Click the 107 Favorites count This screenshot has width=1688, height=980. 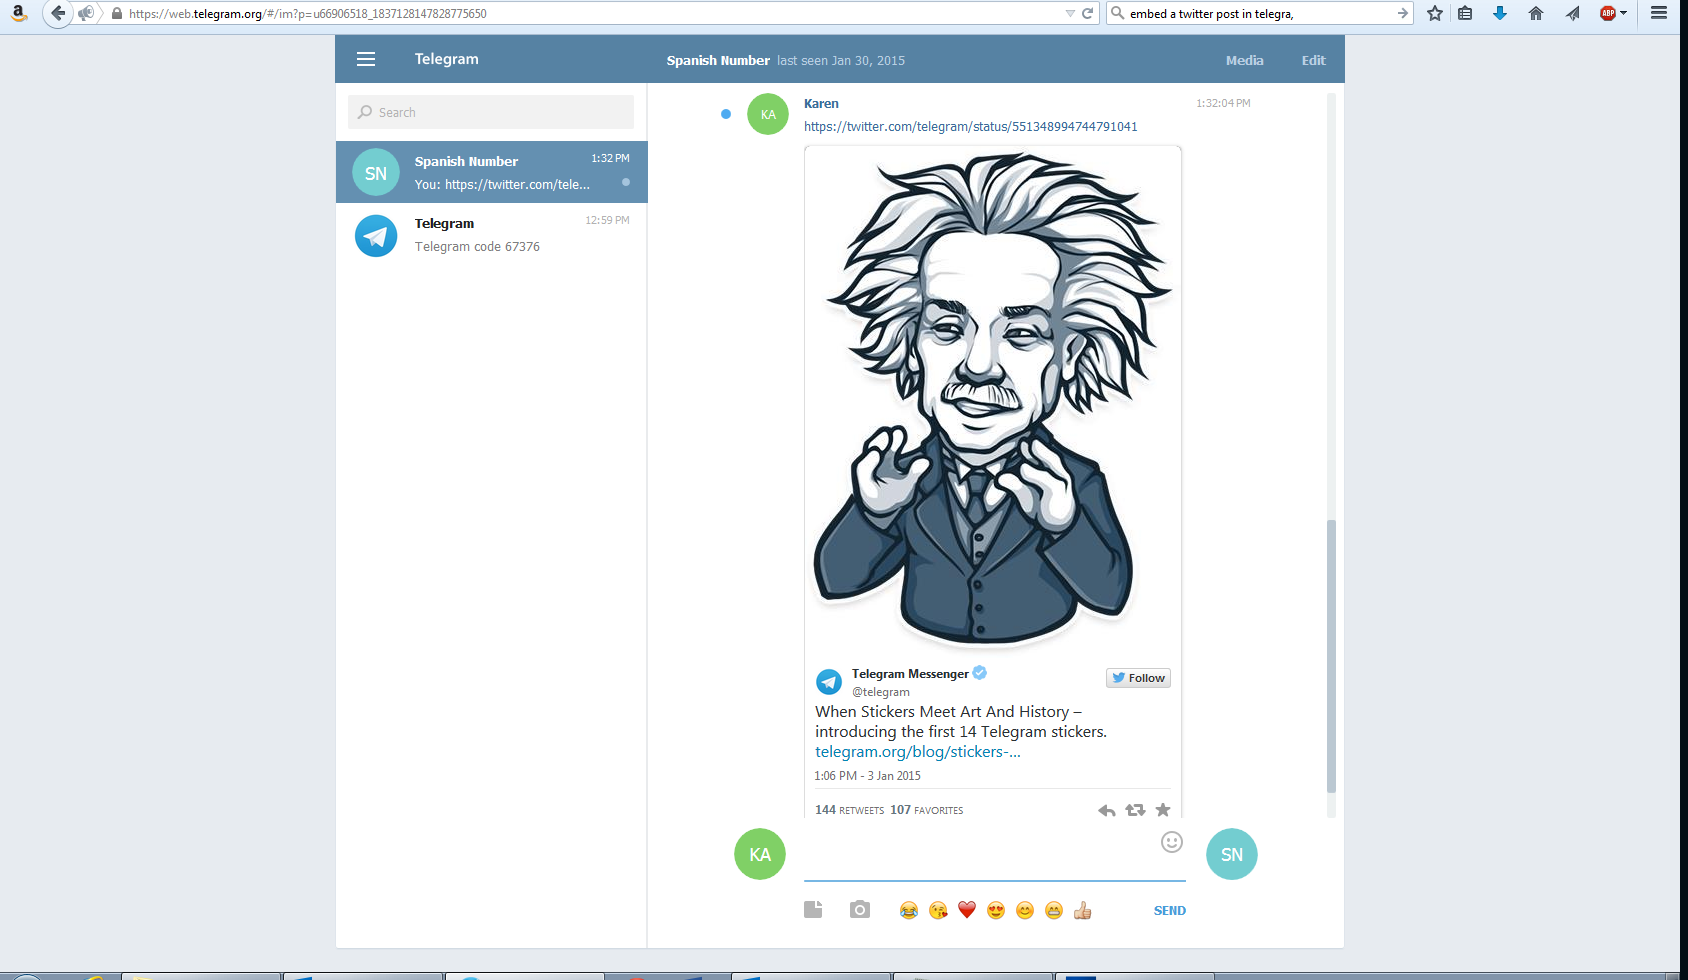pyautogui.click(x=927, y=810)
